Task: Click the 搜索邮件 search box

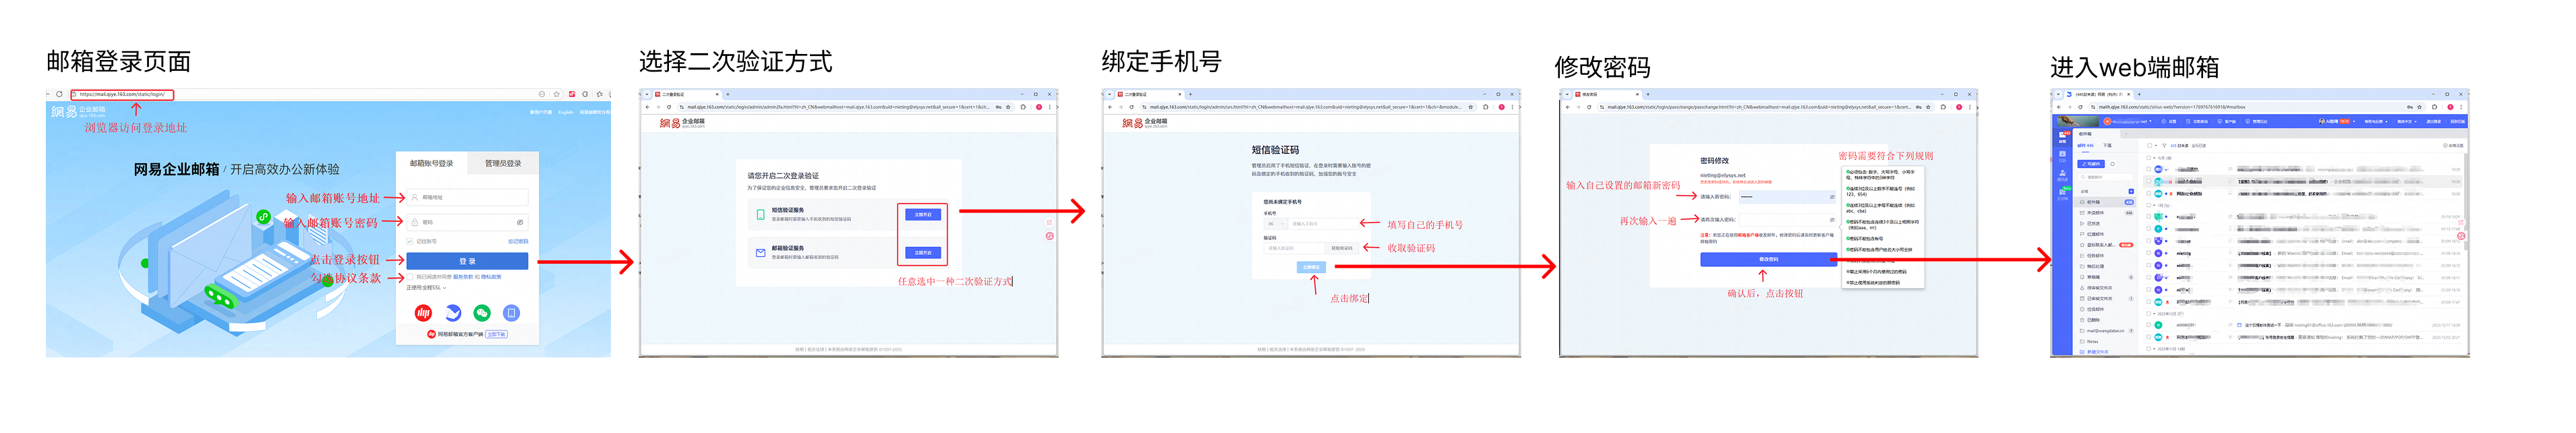Action: tap(2106, 177)
